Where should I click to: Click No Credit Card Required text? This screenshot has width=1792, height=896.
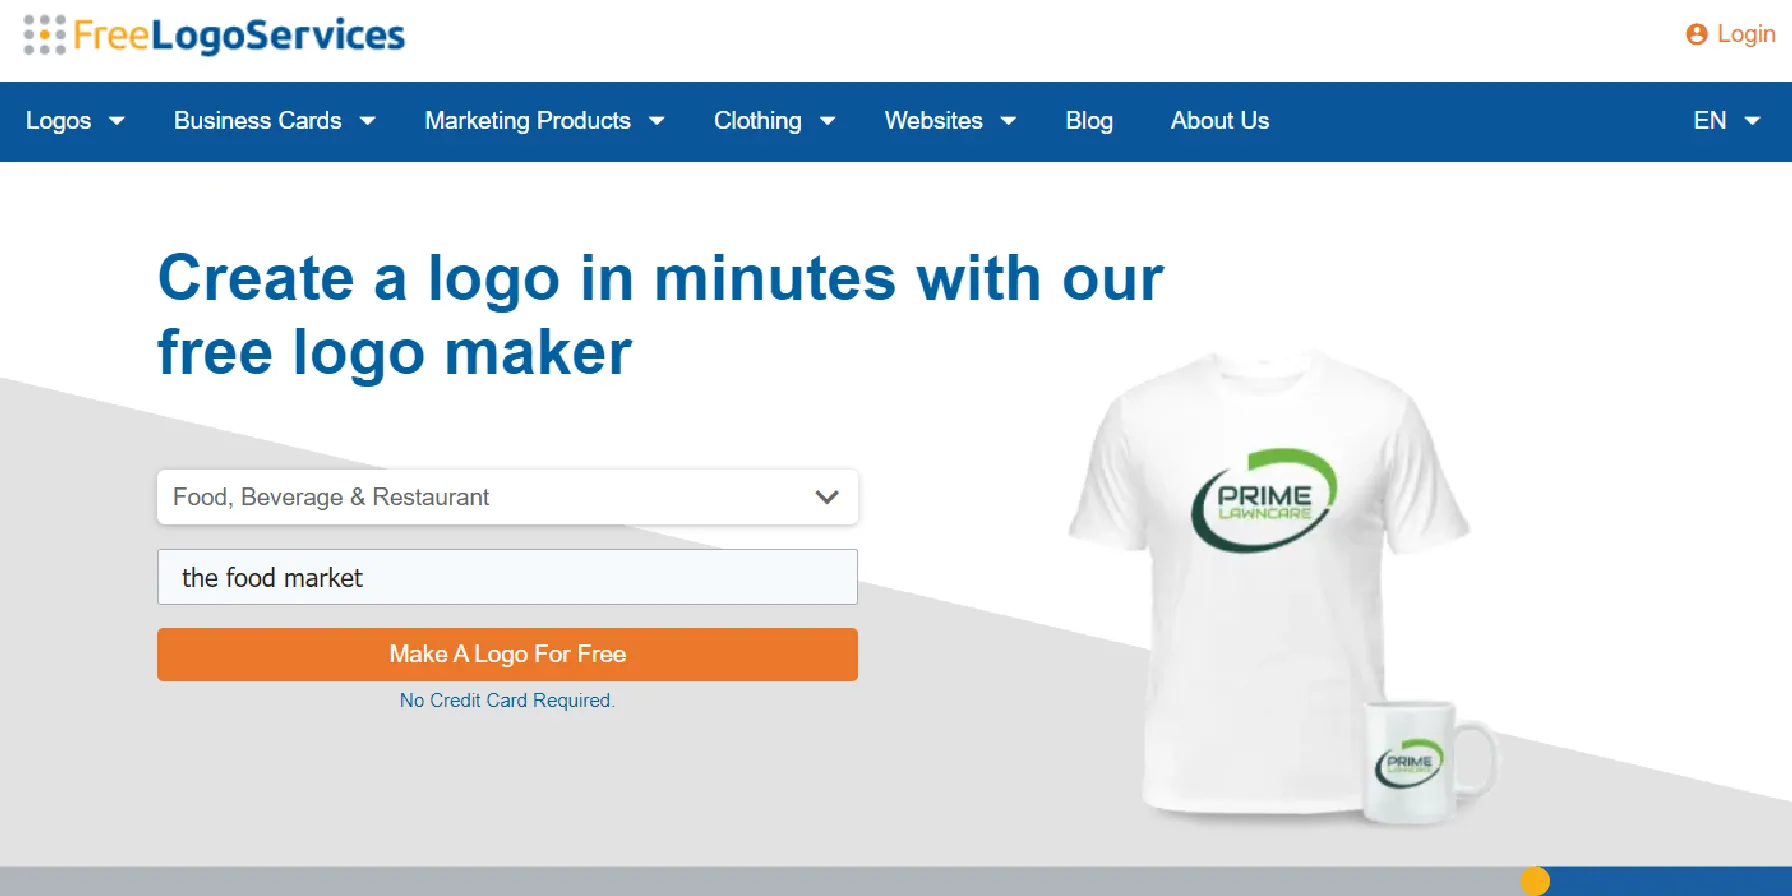click(507, 701)
